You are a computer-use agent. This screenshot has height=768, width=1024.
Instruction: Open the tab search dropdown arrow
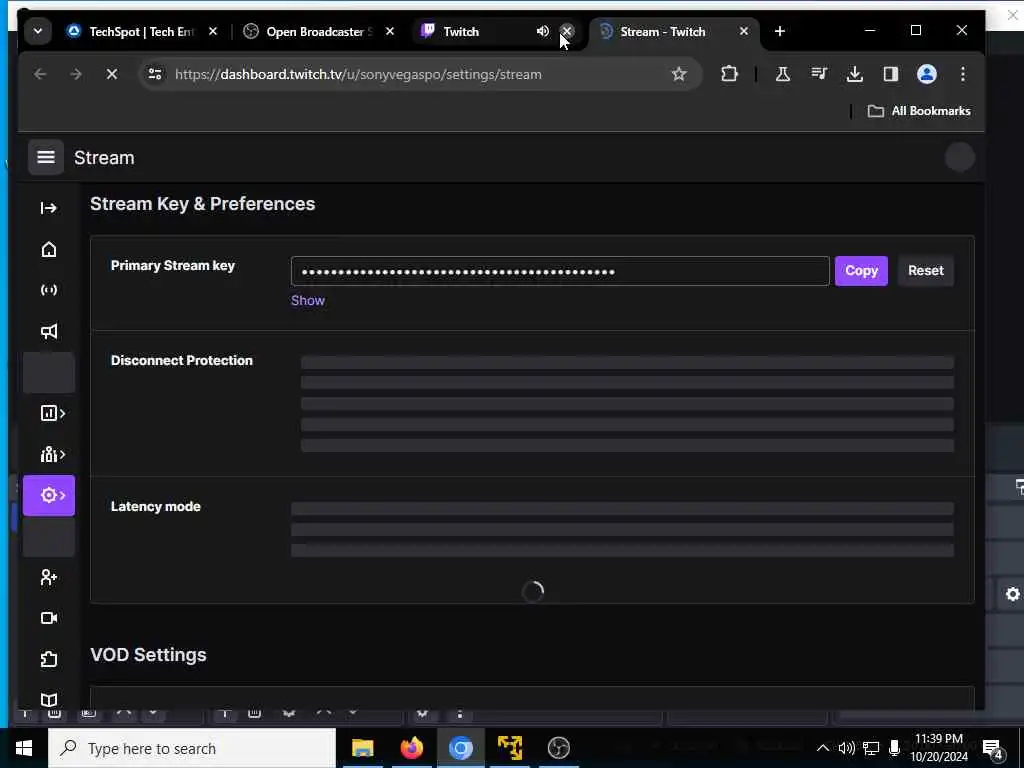pos(38,31)
